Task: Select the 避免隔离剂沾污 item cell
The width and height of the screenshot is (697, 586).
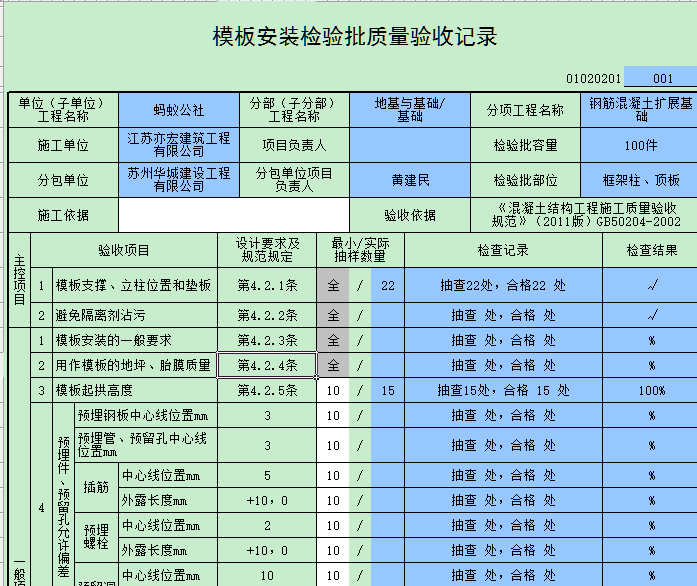Action: 135,315
